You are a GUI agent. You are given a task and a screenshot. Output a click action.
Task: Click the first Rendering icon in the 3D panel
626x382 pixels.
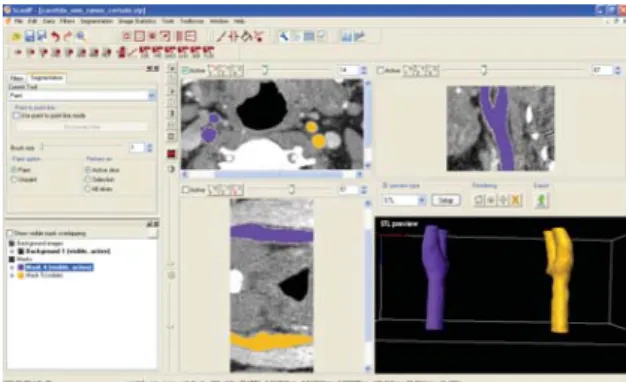click(x=479, y=200)
